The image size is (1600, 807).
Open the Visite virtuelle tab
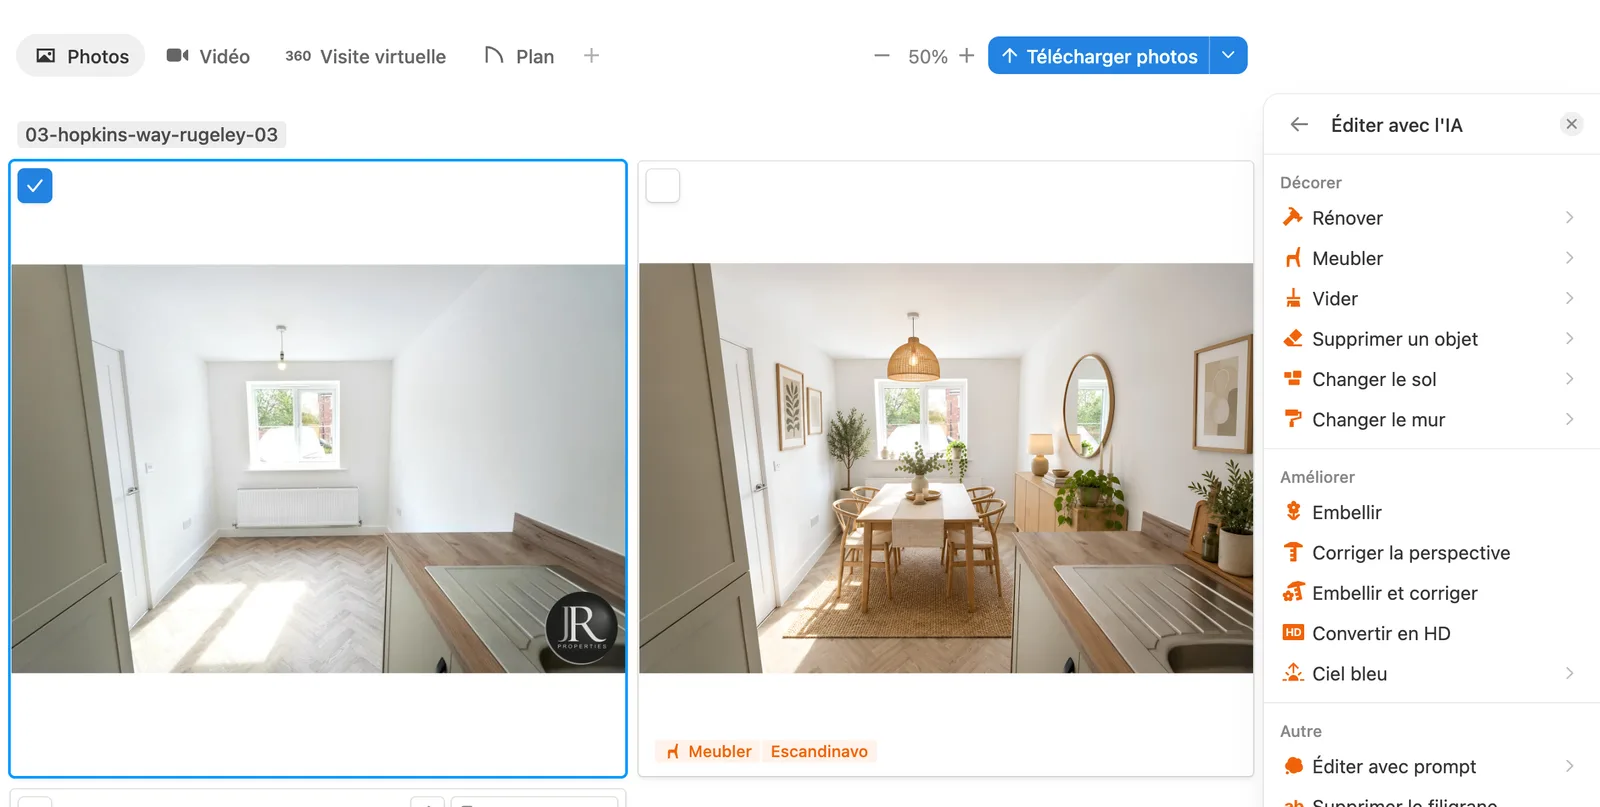pyautogui.click(x=366, y=56)
